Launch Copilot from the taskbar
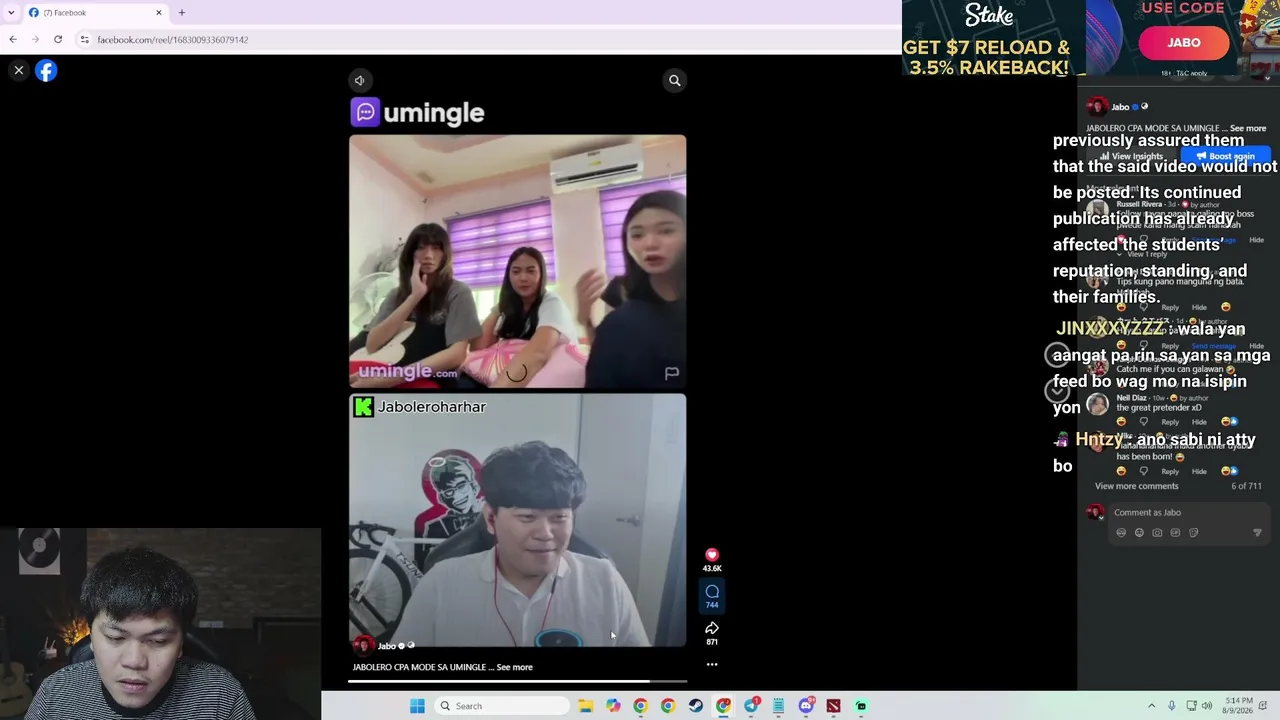This screenshot has height=720, width=1280. [x=613, y=706]
